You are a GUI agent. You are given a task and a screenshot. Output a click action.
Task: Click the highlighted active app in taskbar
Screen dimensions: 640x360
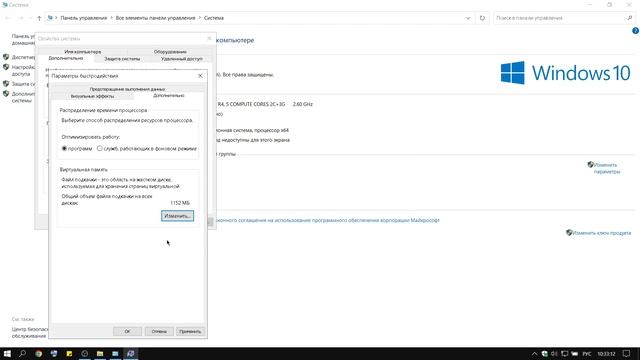pos(131,353)
